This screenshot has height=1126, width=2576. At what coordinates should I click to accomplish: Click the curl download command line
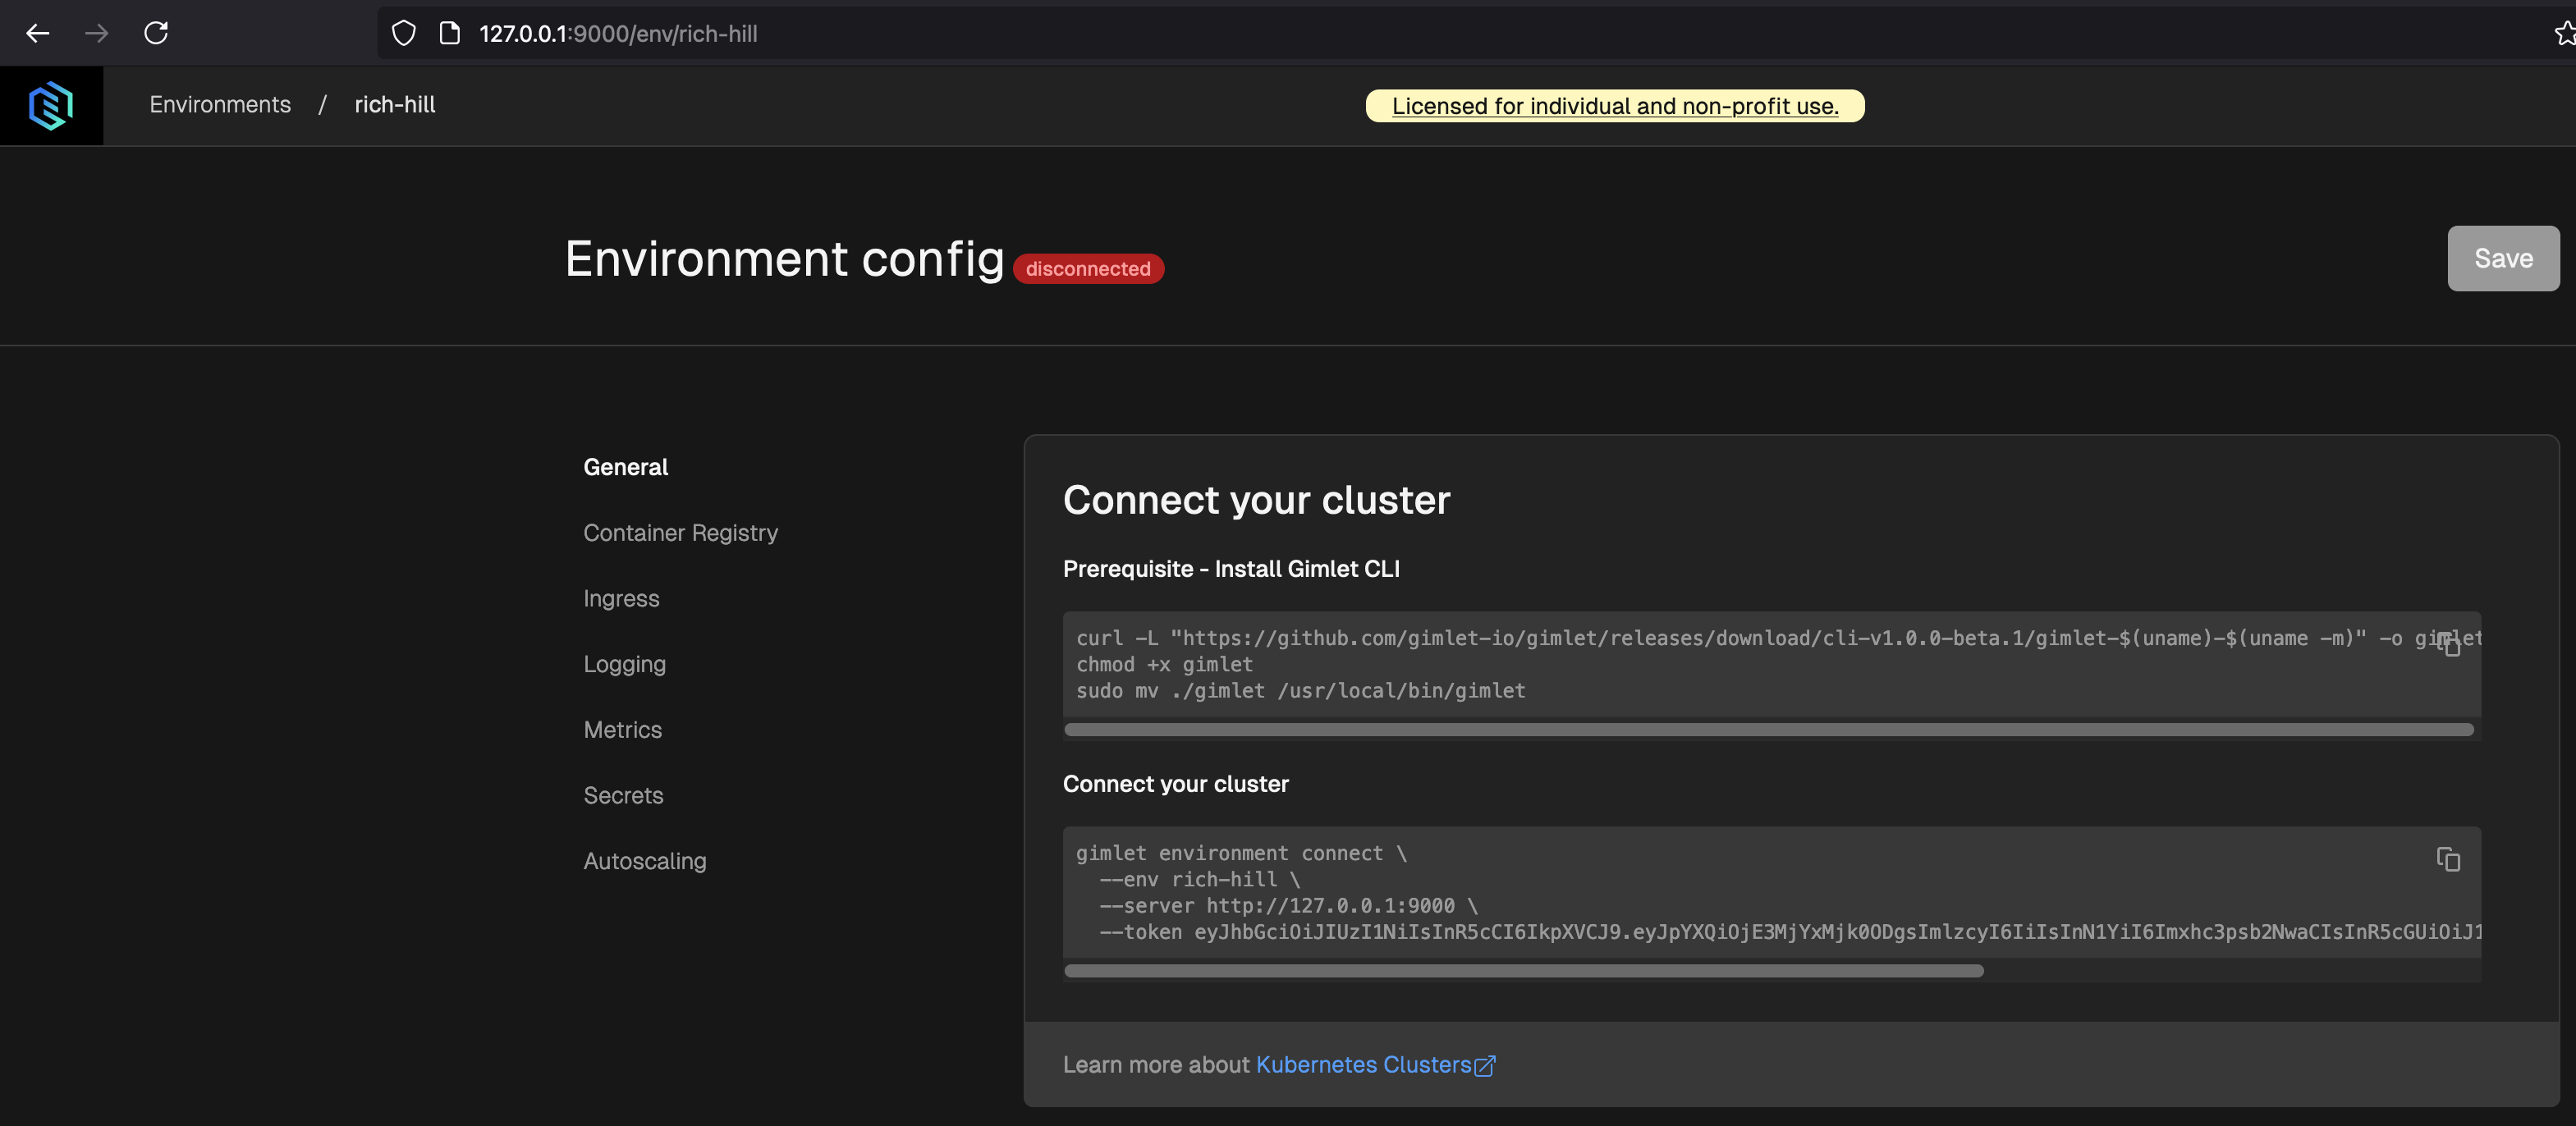tap(1778, 638)
